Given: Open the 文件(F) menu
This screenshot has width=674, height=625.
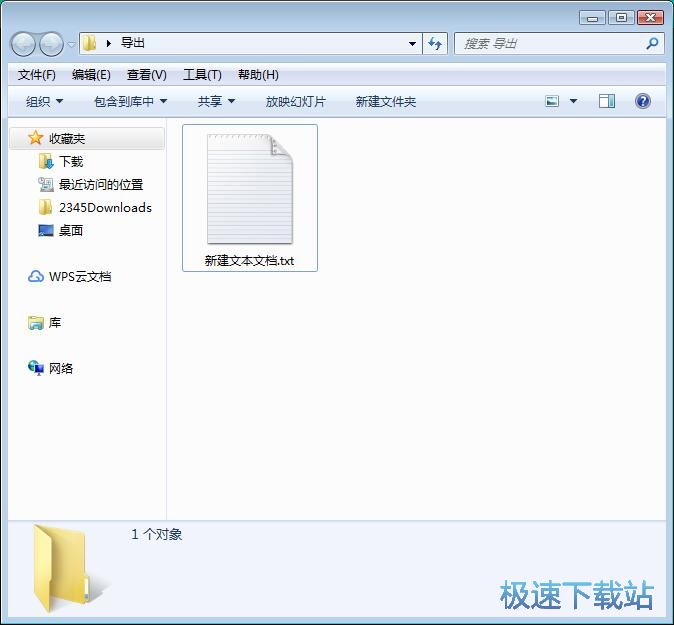Looking at the screenshot, I should click(x=37, y=75).
